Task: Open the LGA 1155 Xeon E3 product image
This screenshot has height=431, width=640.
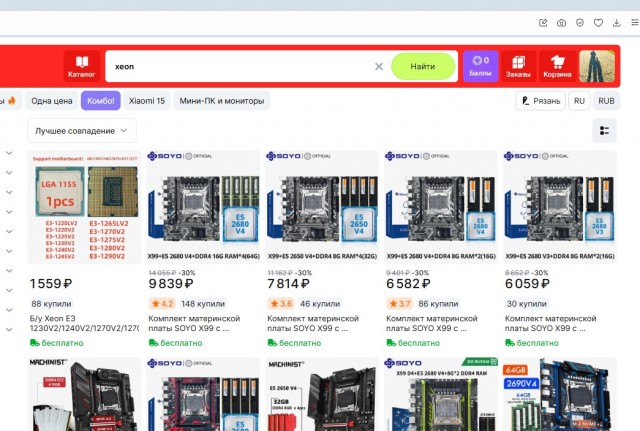Action: (84, 207)
